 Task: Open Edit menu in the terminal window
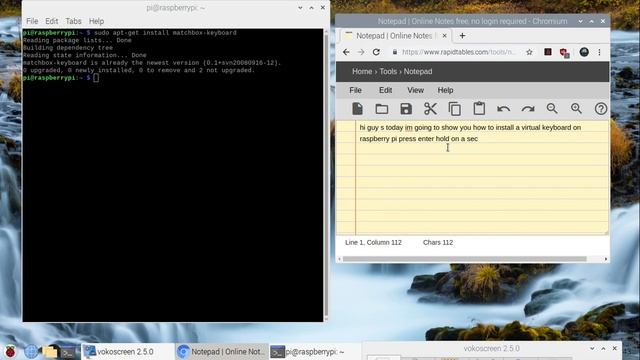point(51,21)
